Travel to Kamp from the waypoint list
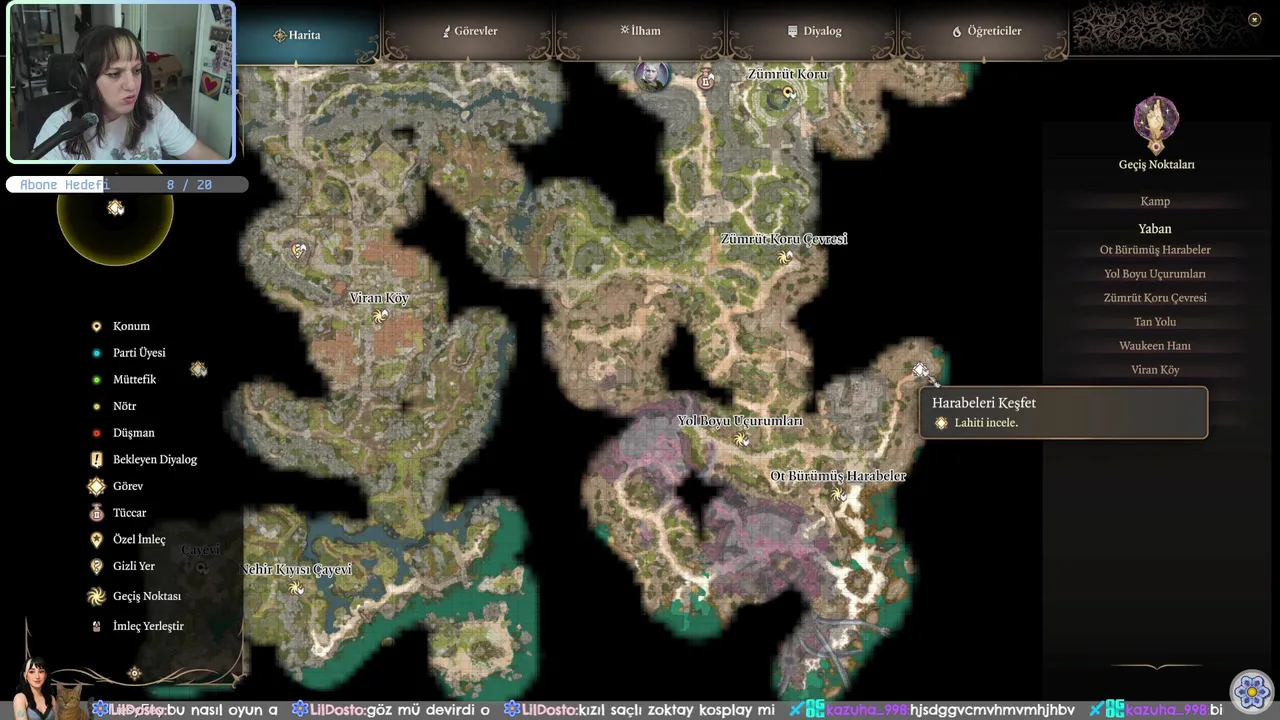 tap(1155, 201)
